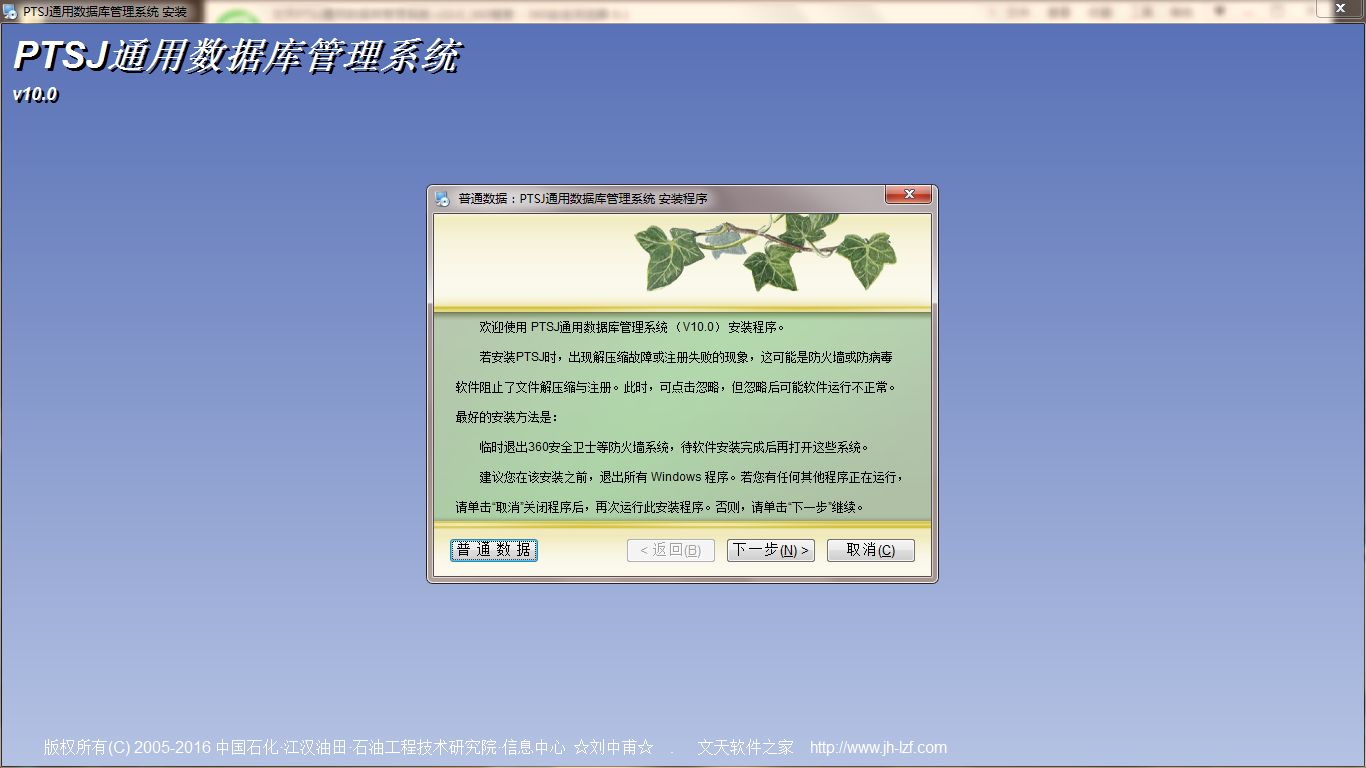Click the setup icon in top-left window corner
Viewport: 1366px width, 768px height.
10,12
